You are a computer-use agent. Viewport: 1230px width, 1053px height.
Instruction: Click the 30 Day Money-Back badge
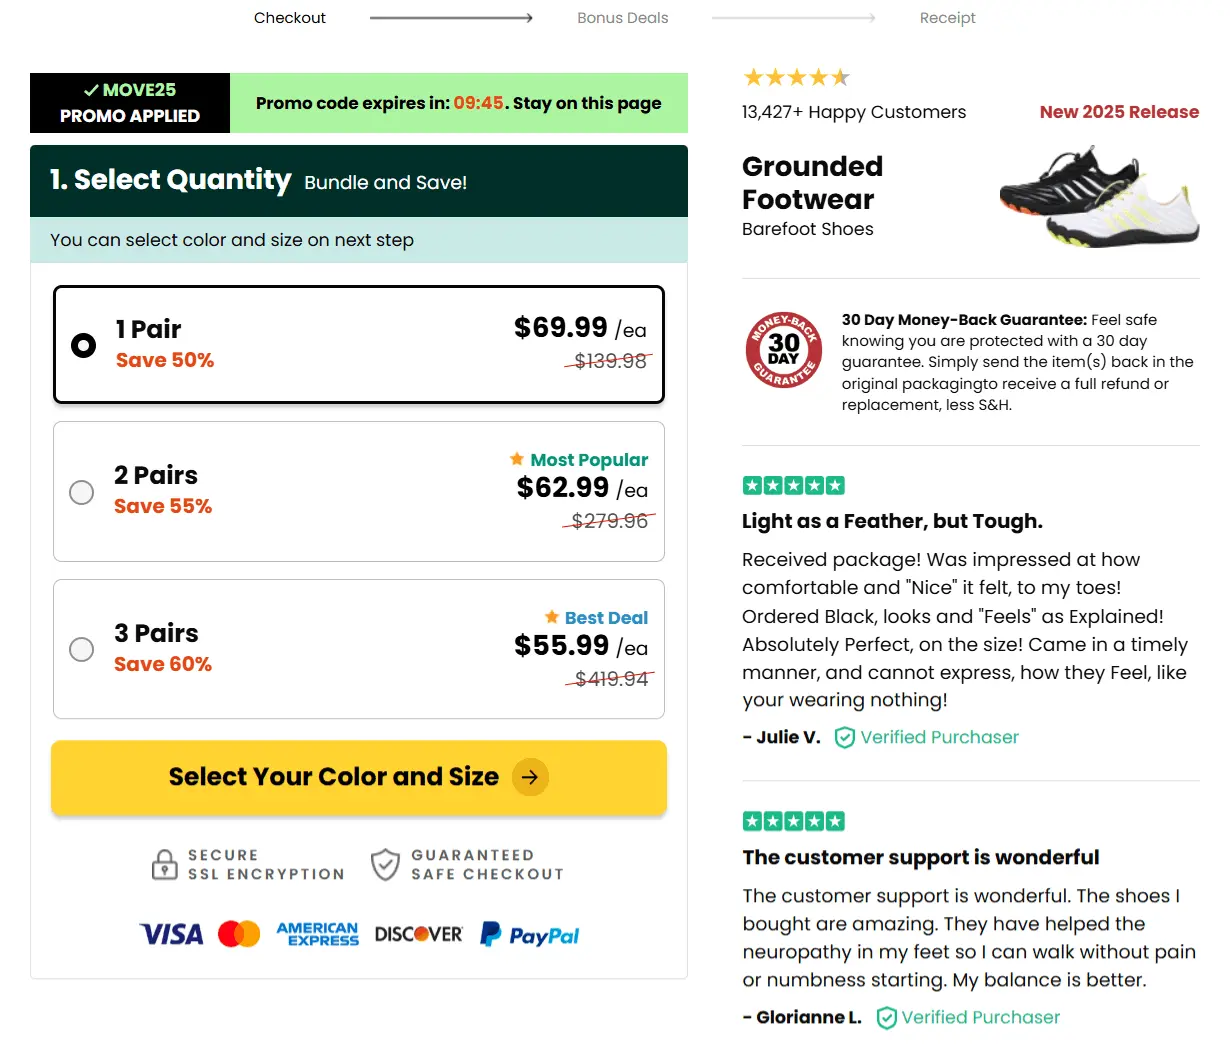point(783,350)
